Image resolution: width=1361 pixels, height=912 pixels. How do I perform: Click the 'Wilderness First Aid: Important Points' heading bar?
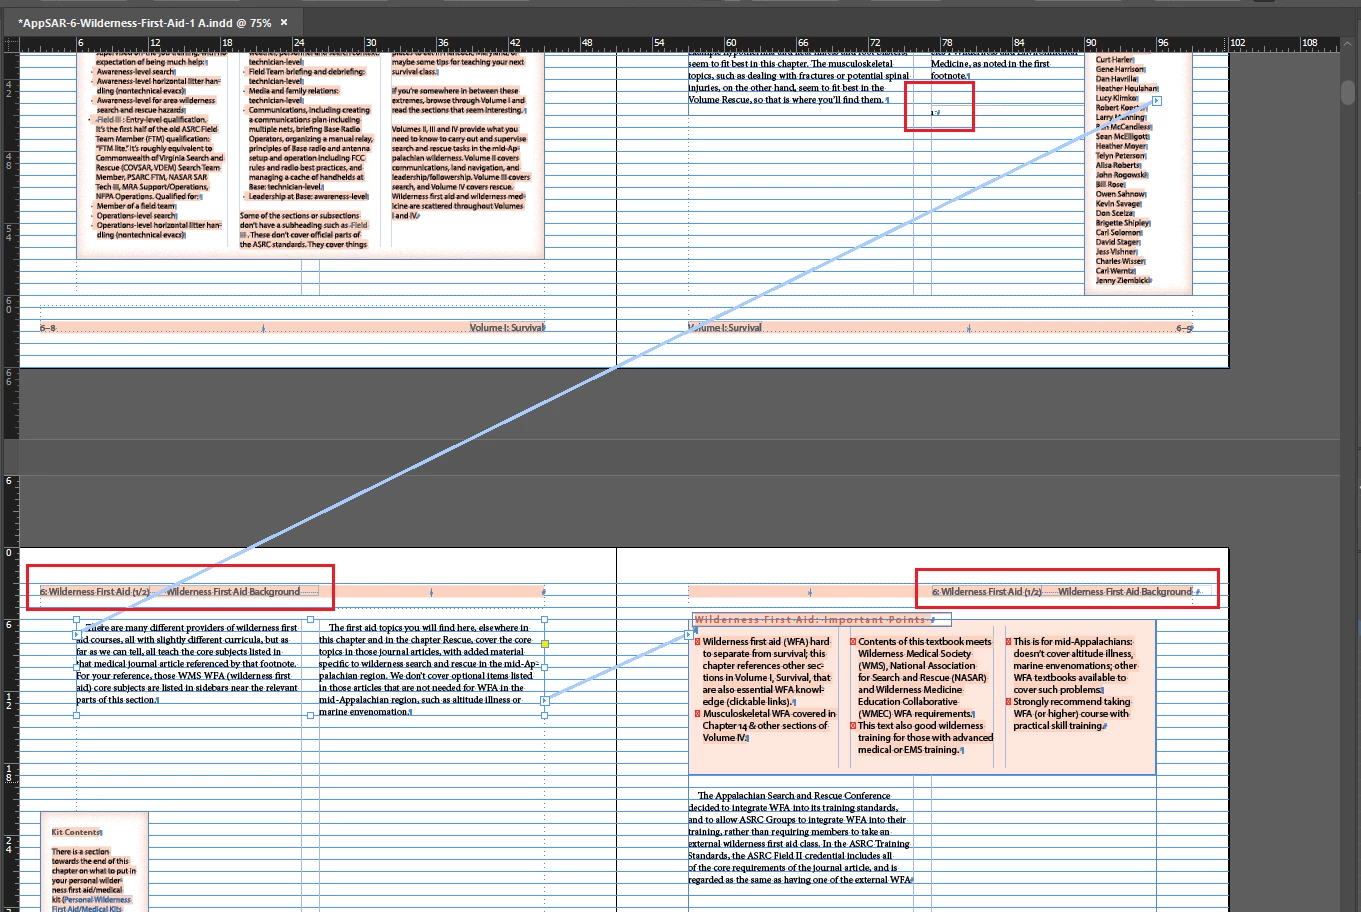[x=810, y=620]
